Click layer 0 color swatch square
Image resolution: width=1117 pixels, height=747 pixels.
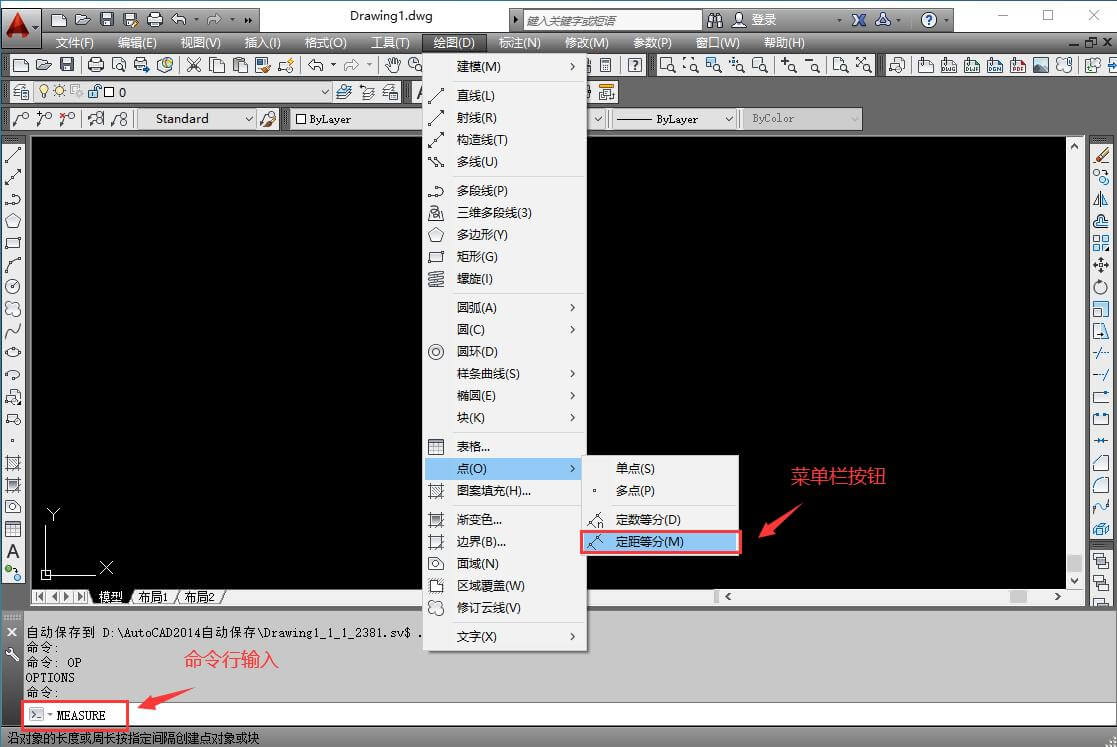109,92
